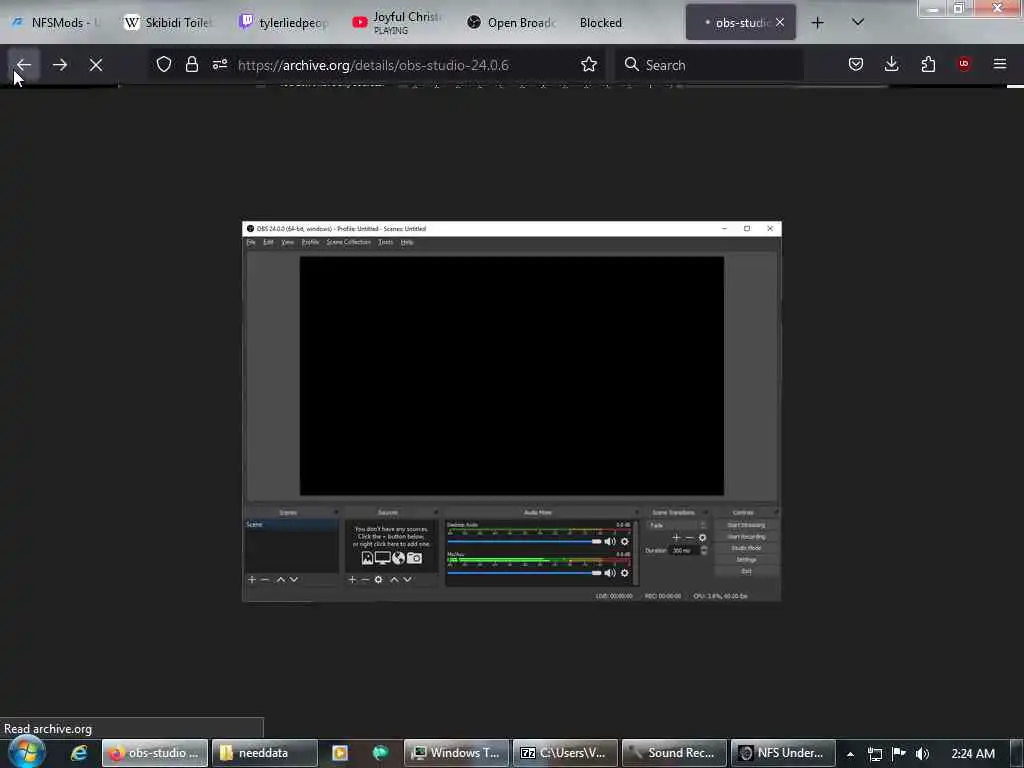Open site permissions icon in address bar
This screenshot has width=1024, height=768.
click(x=219, y=64)
